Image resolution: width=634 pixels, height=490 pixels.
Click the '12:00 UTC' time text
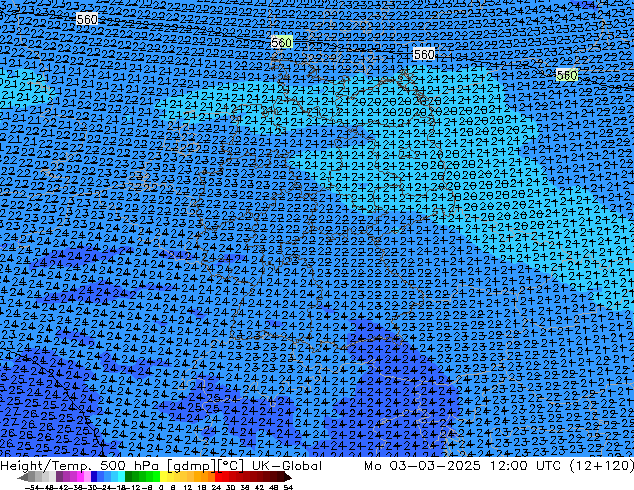point(525,466)
